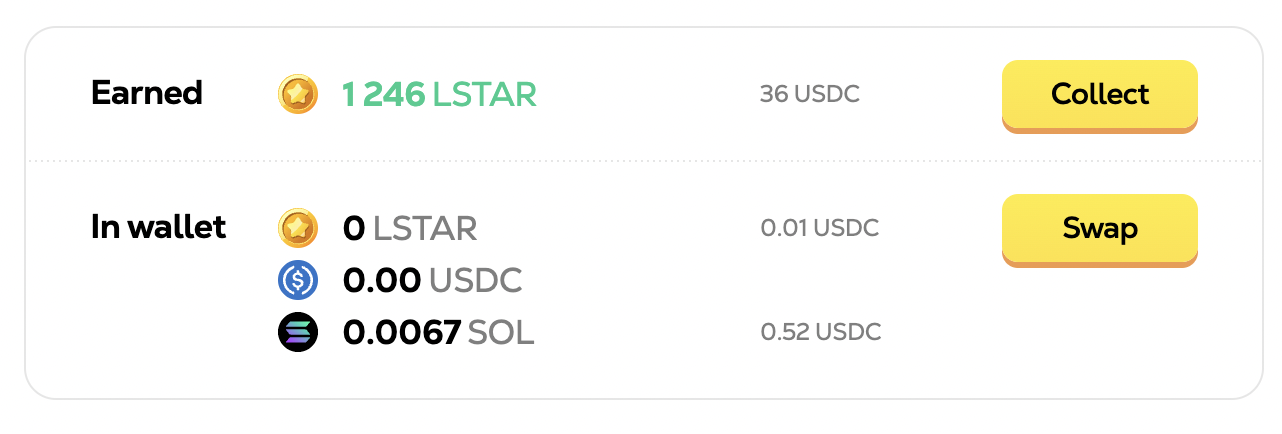The image size is (1282, 434).
Task: Click the LSTAR coin icon in Earned row
Action: (297, 95)
